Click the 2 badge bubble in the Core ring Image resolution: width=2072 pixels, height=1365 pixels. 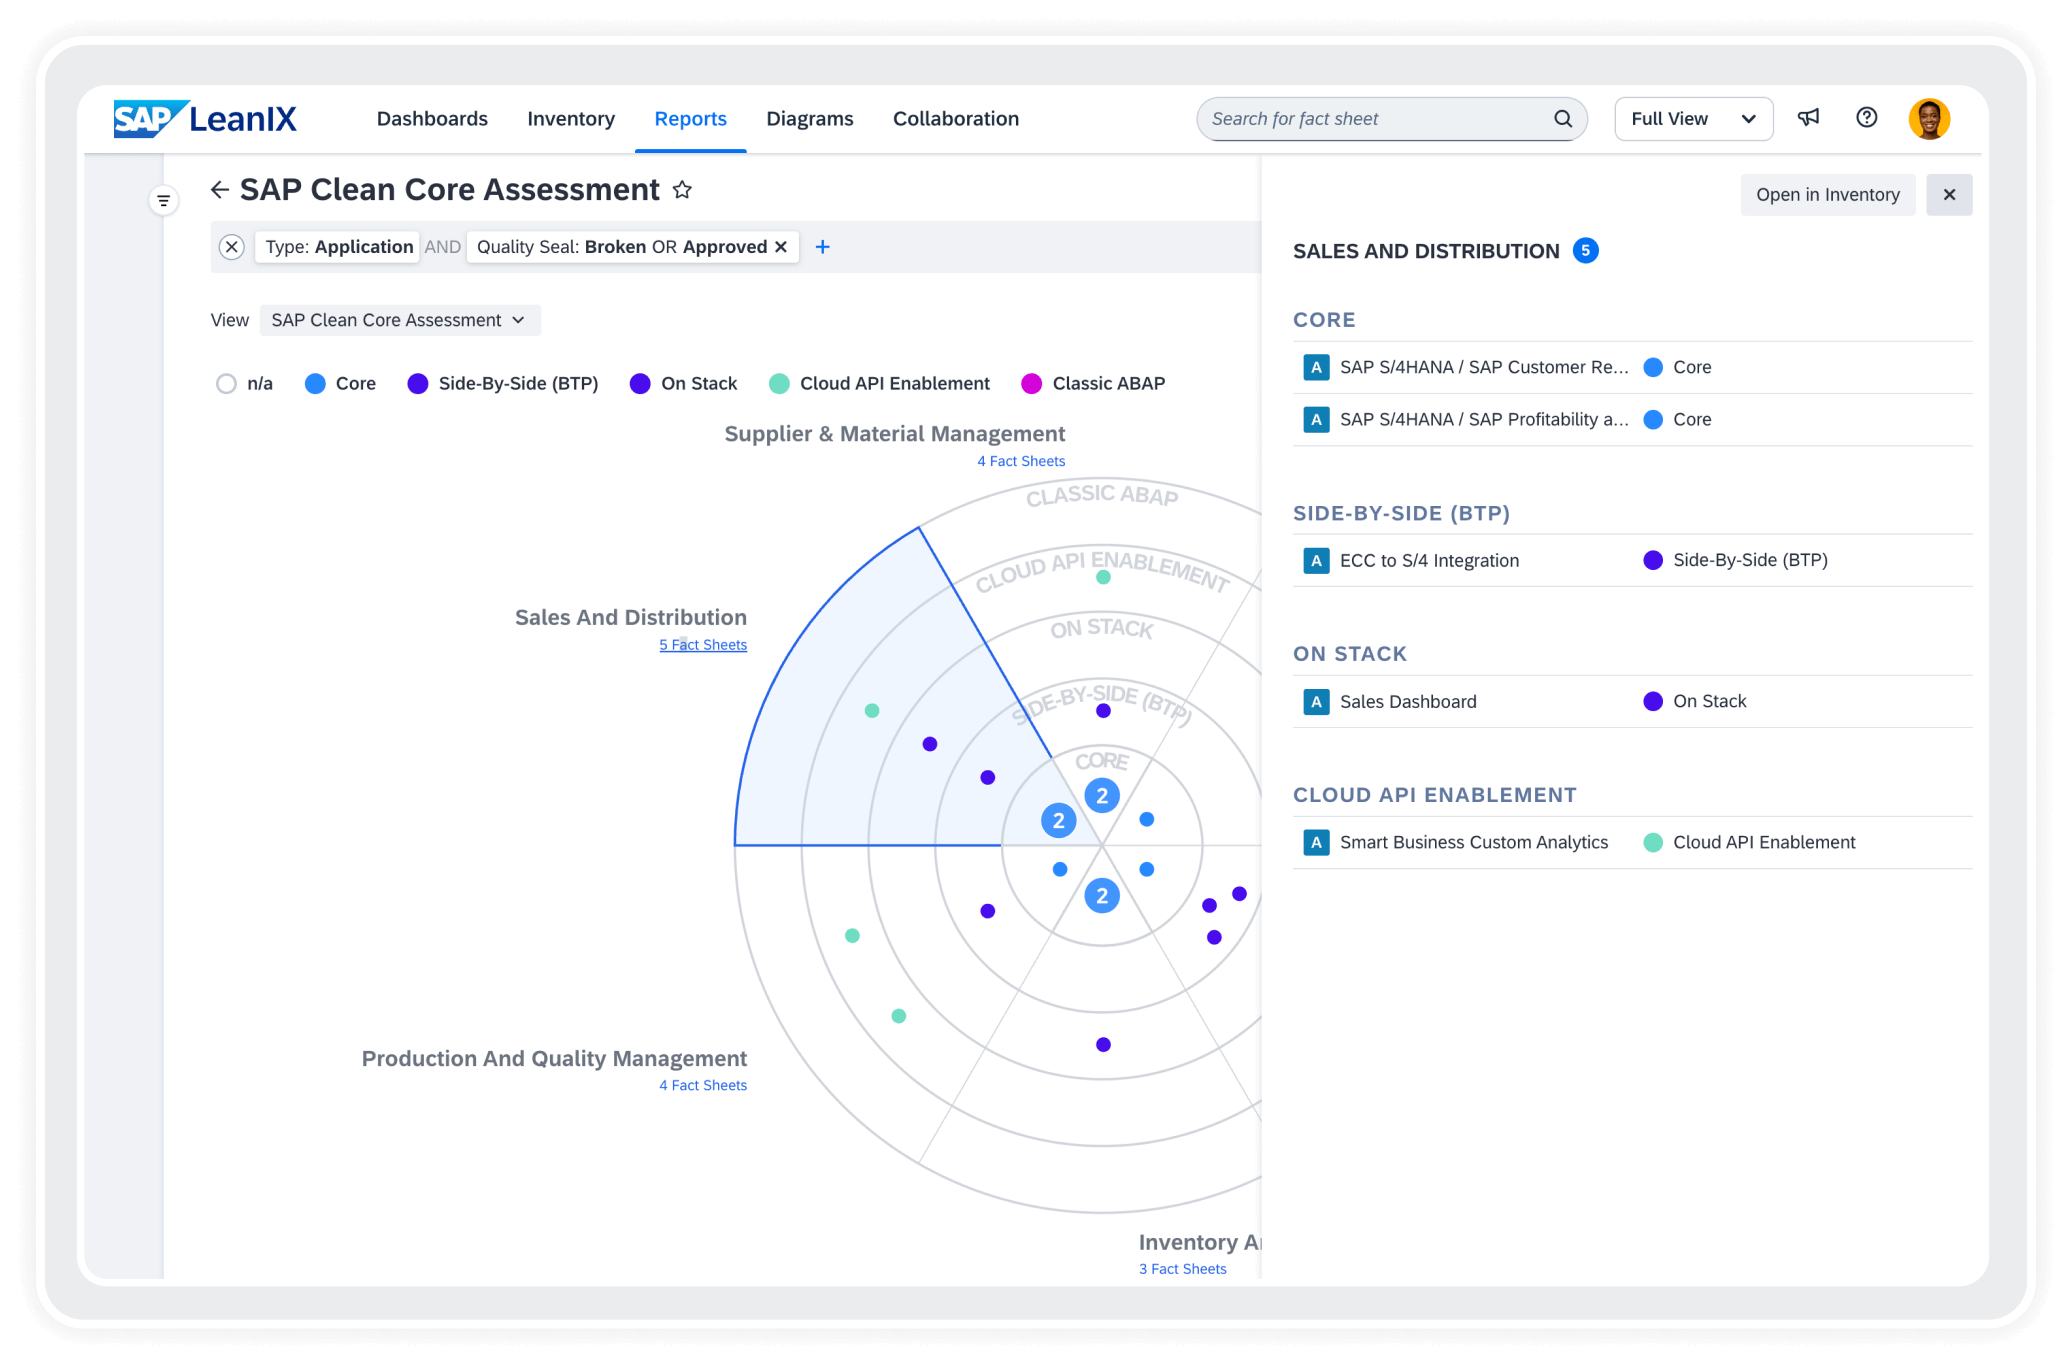pyautogui.click(x=1102, y=795)
